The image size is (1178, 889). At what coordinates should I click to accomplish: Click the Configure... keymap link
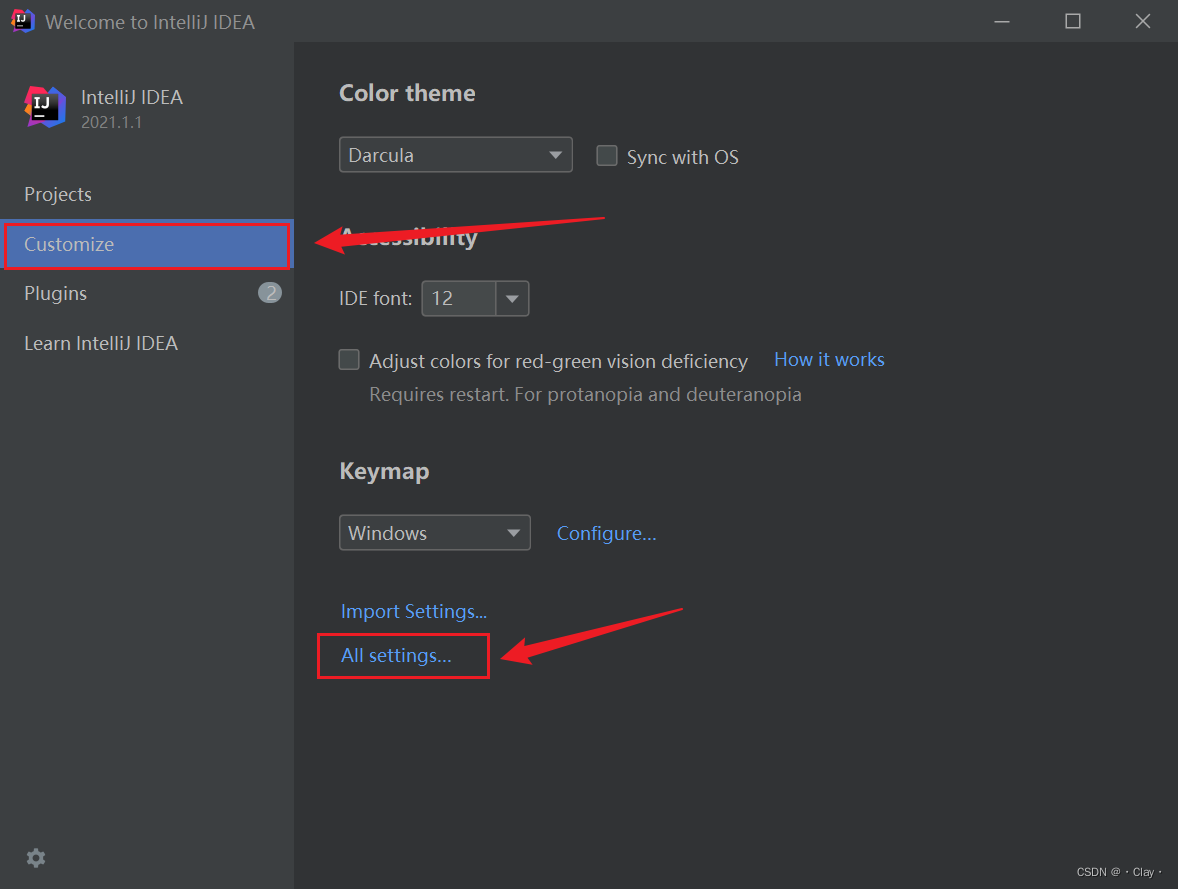[x=606, y=533]
